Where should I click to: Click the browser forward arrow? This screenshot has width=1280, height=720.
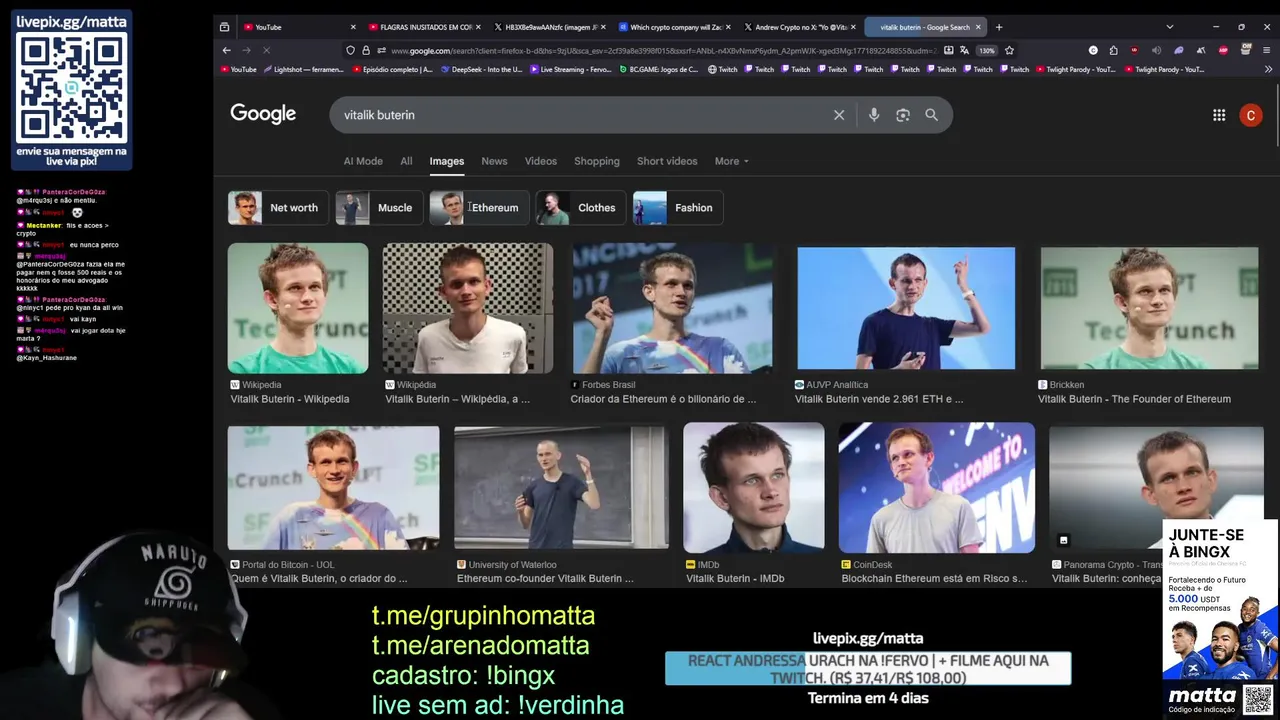pos(246,50)
